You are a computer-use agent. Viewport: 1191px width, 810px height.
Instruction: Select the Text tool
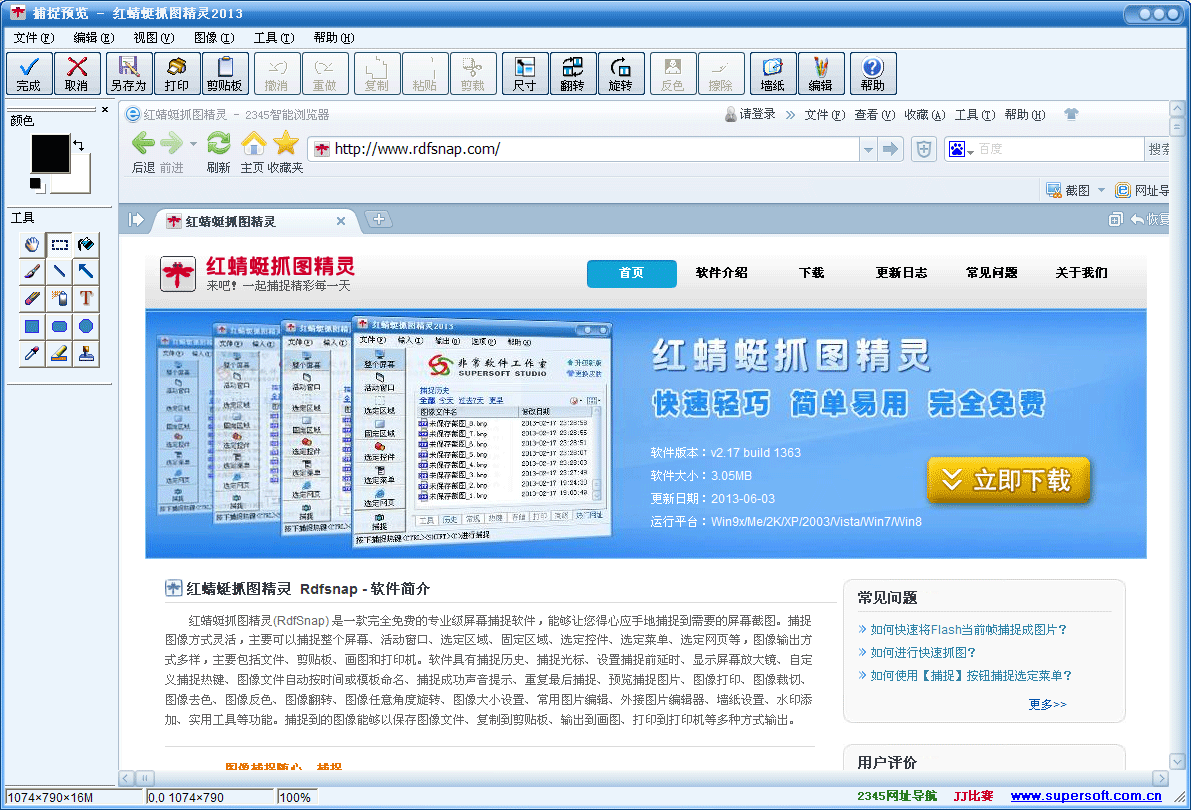point(85,297)
